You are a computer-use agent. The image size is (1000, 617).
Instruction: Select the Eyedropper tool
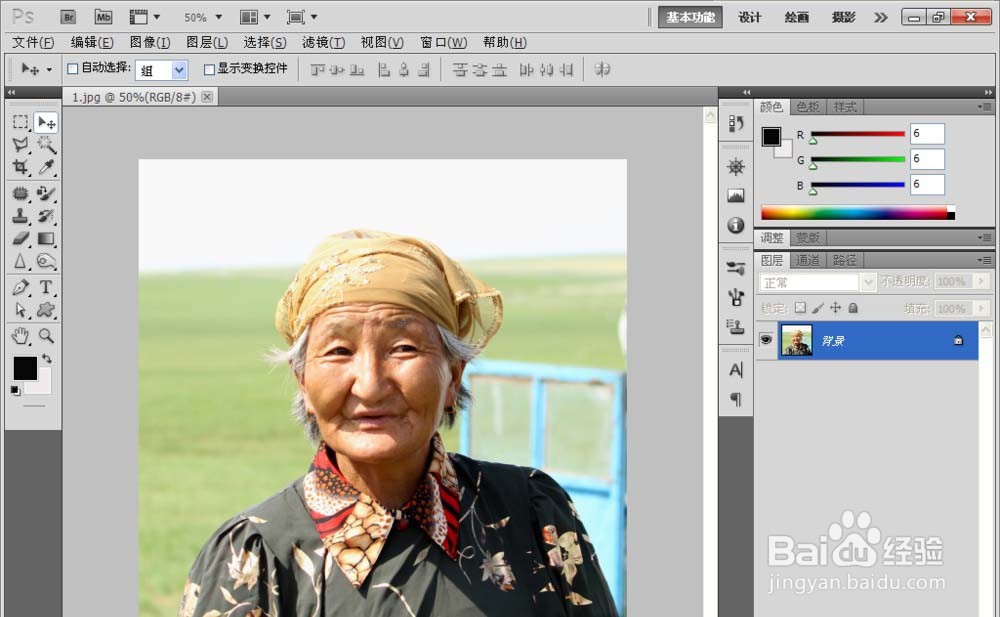[x=46, y=167]
